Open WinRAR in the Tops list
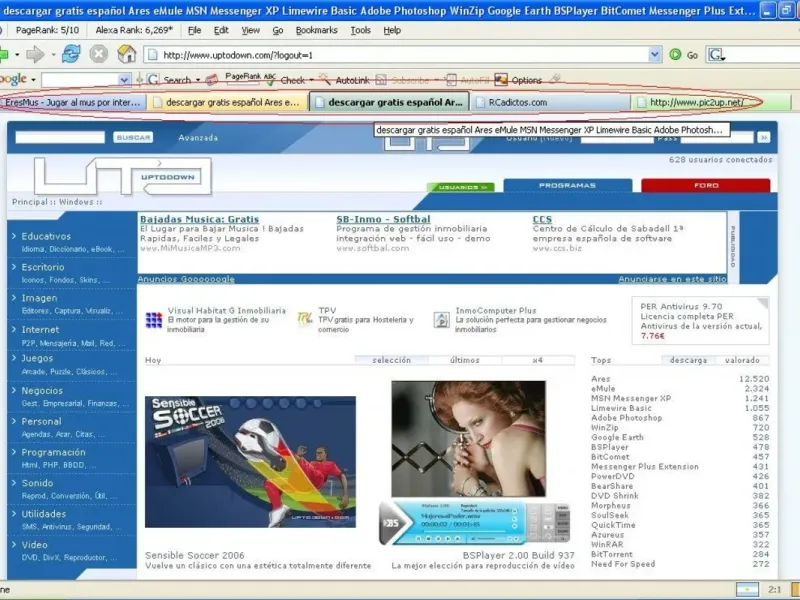Image resolution: width=800 pixels, height=600 pixels. (607, 544)
